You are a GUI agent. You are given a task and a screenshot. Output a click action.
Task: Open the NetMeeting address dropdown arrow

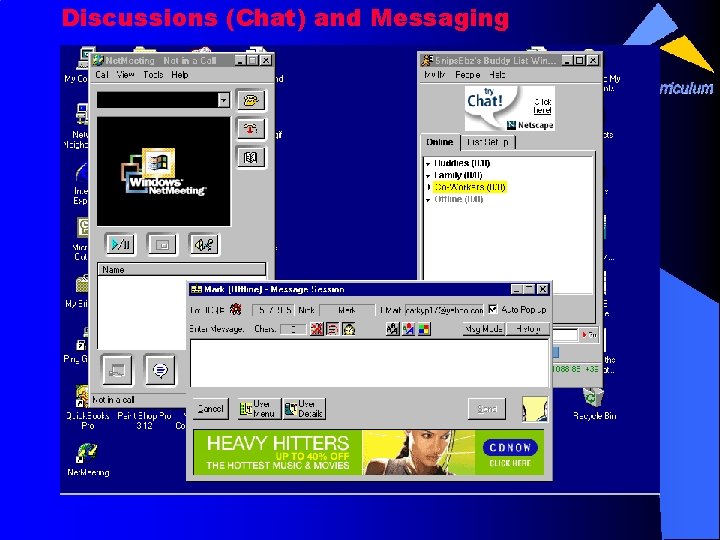tap(224, 100)
